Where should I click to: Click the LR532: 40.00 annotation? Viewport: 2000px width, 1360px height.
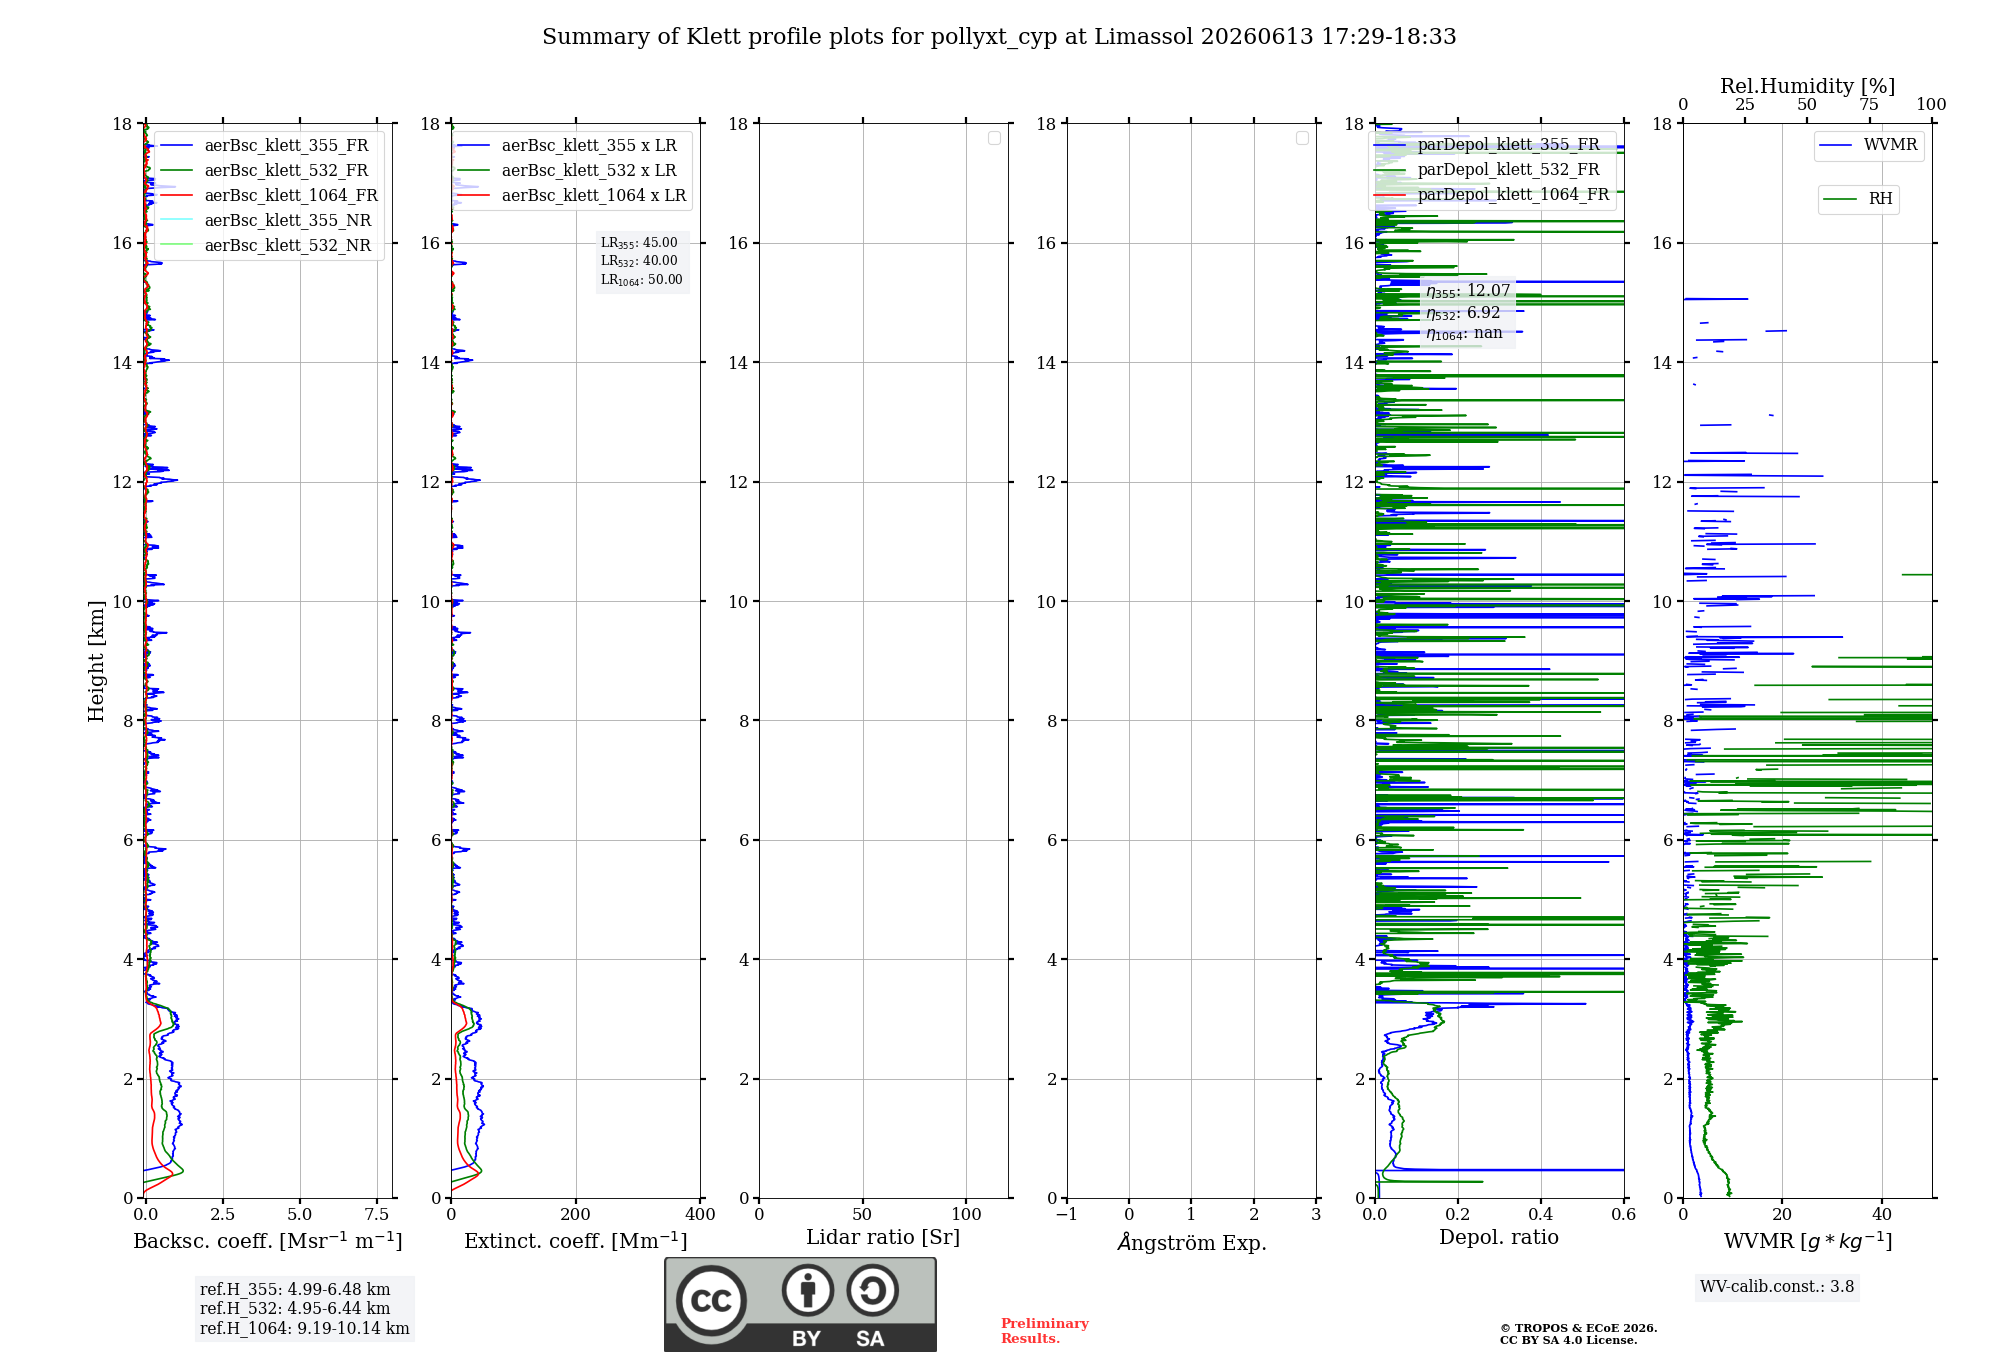tap(639, 261)
